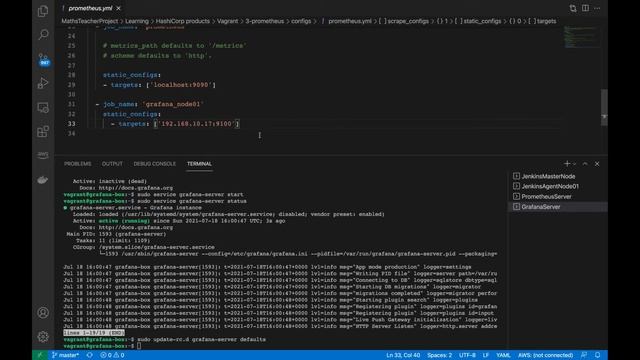Click the editor minimap
Viewport: 640px width, 360px height.
coord(581,37)
